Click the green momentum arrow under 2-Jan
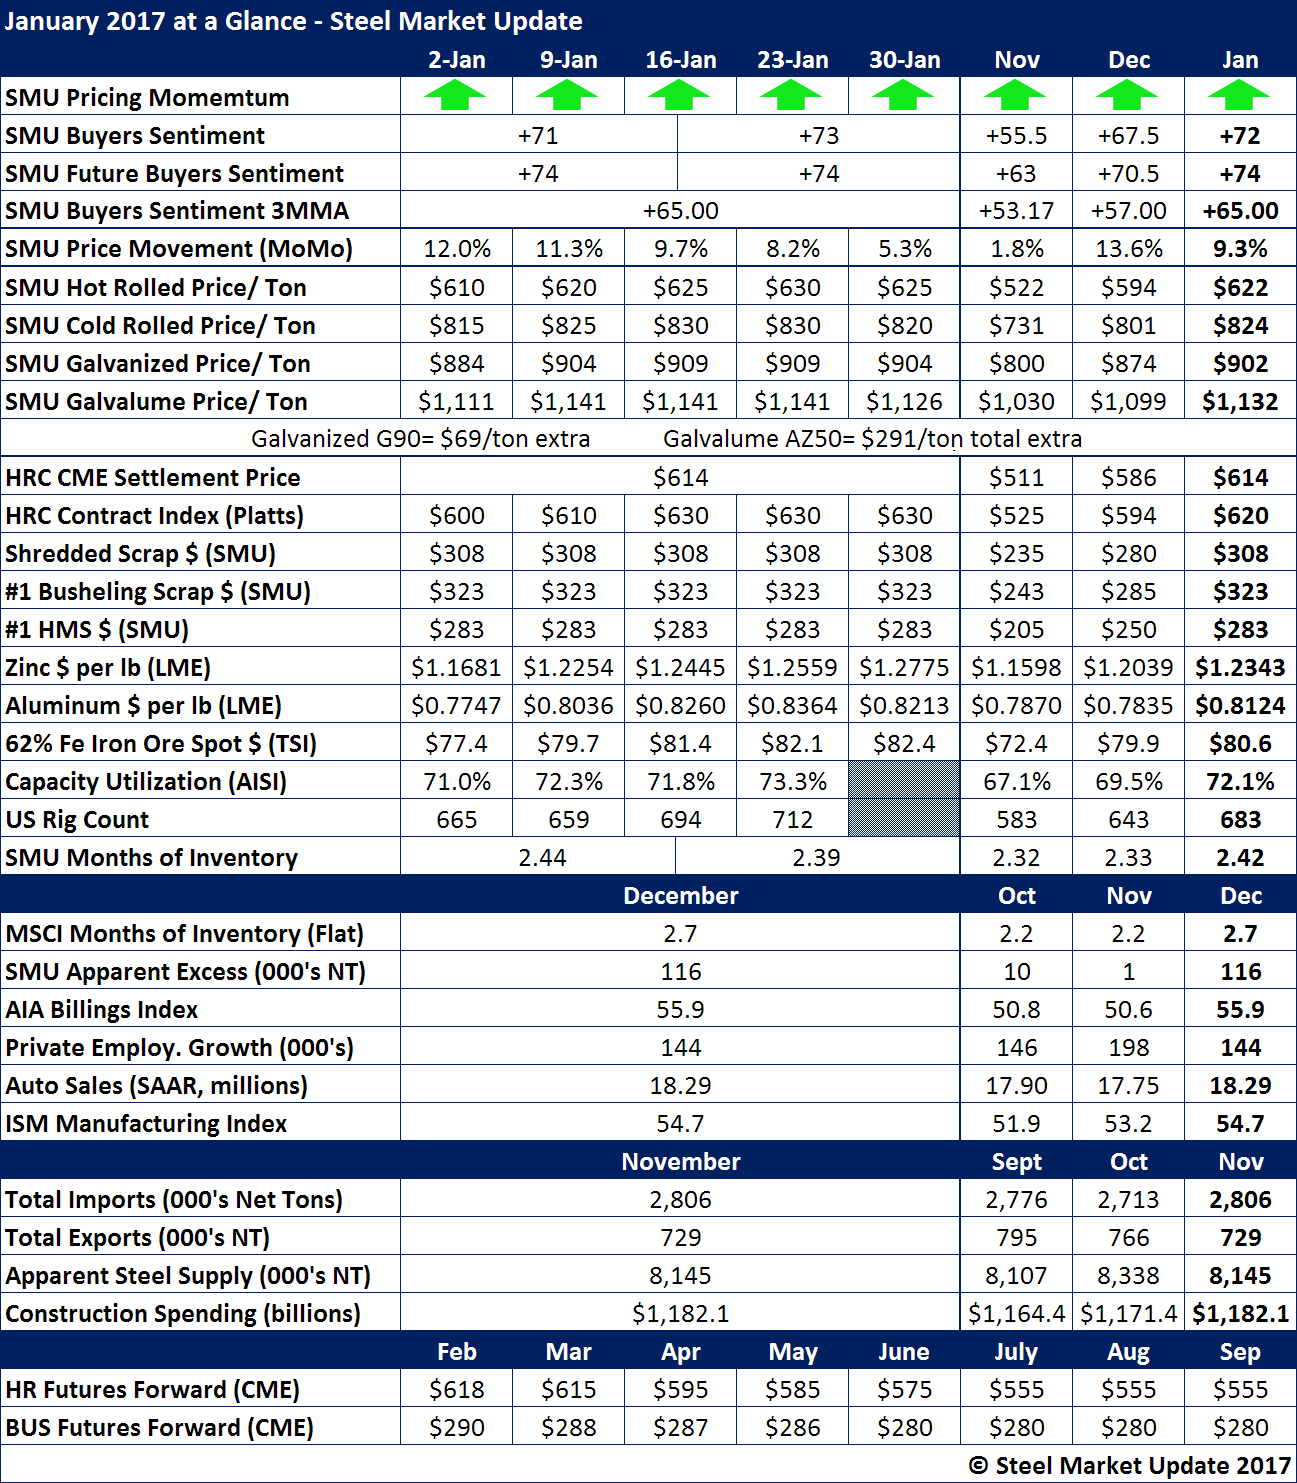 pyautogui.click(x=455, y=97)
